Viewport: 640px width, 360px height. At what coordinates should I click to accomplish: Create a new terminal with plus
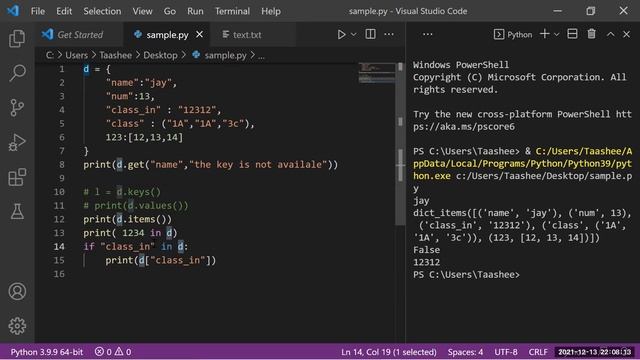[544, 34]
